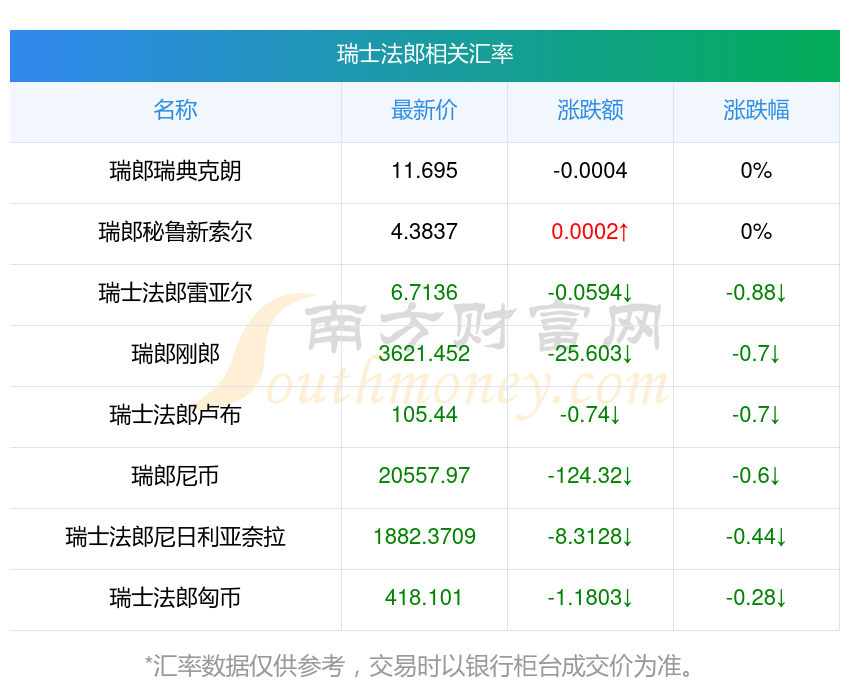Click the percent change -0.6↓
Screen dimensions: 850x698
point(756,476)
